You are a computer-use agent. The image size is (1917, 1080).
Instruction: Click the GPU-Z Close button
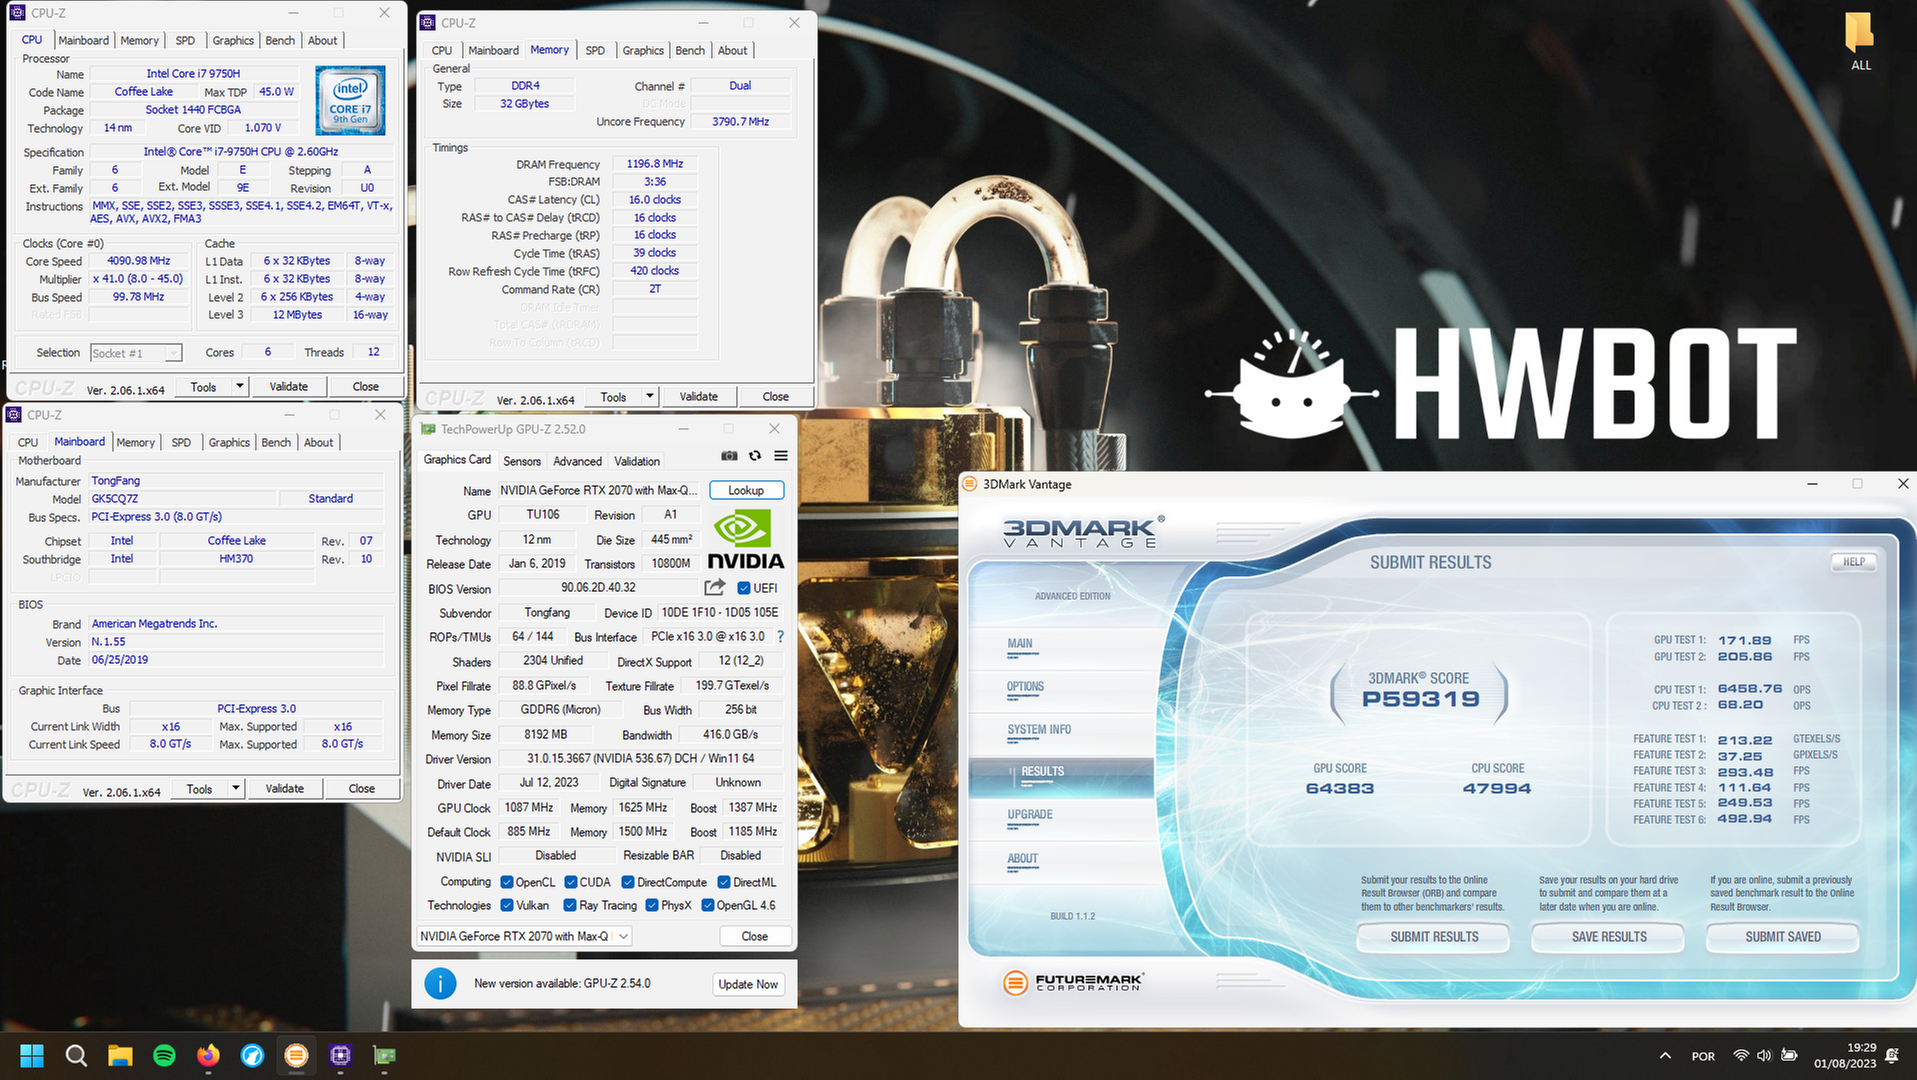(755, 936)
